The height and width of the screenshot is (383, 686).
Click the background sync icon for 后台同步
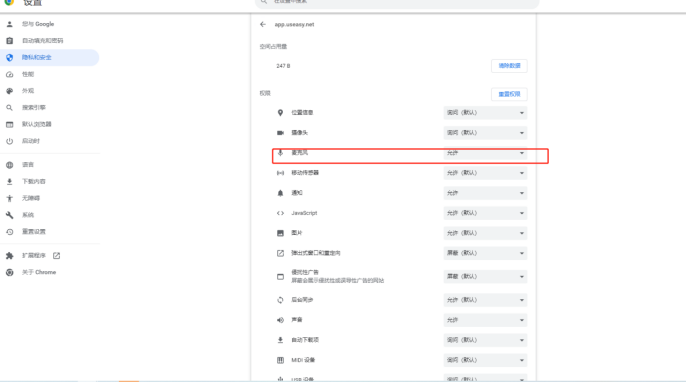[280, 300]
